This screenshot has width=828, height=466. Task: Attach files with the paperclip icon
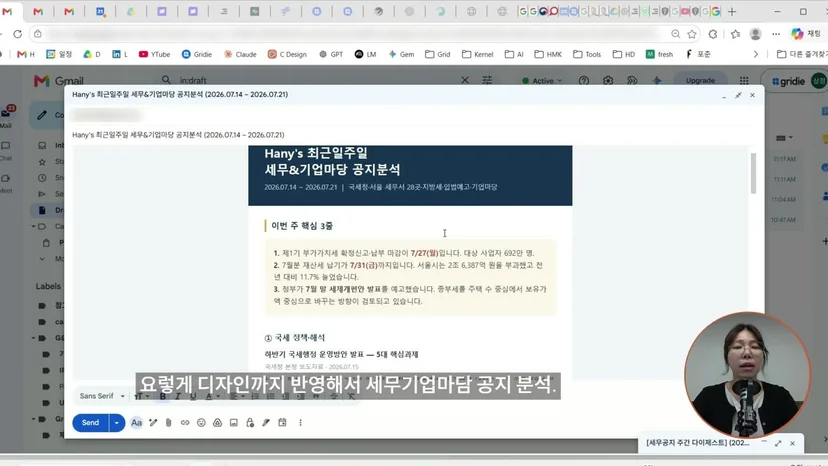tap(168, 423)
